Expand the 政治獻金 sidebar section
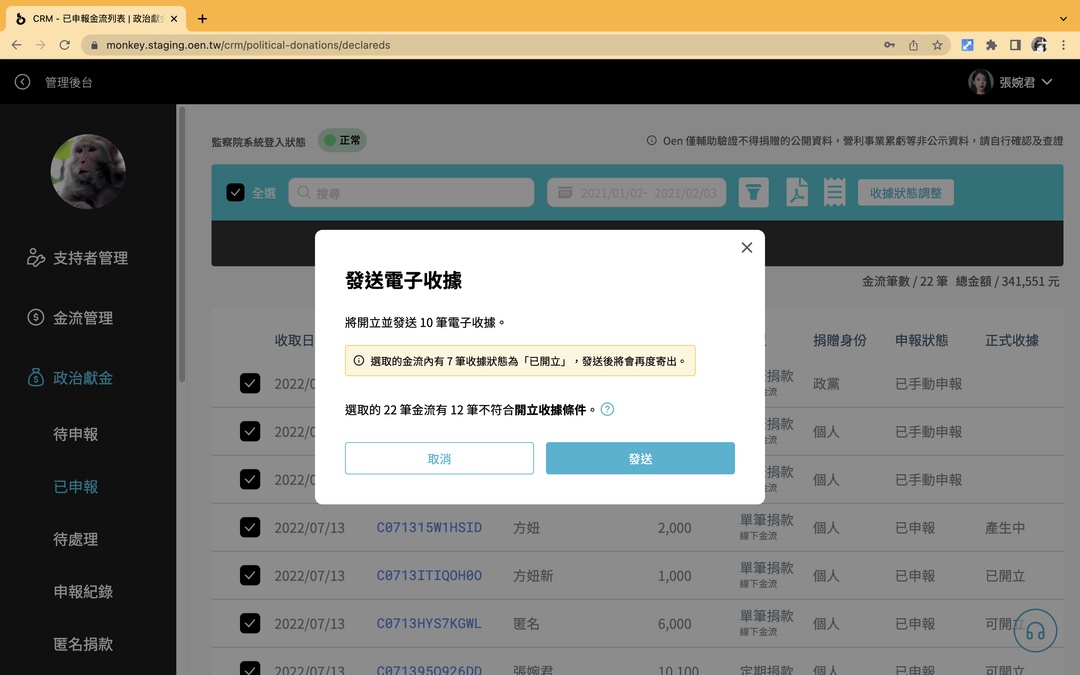Screen dimensions: 1080x675 [83, 378]
